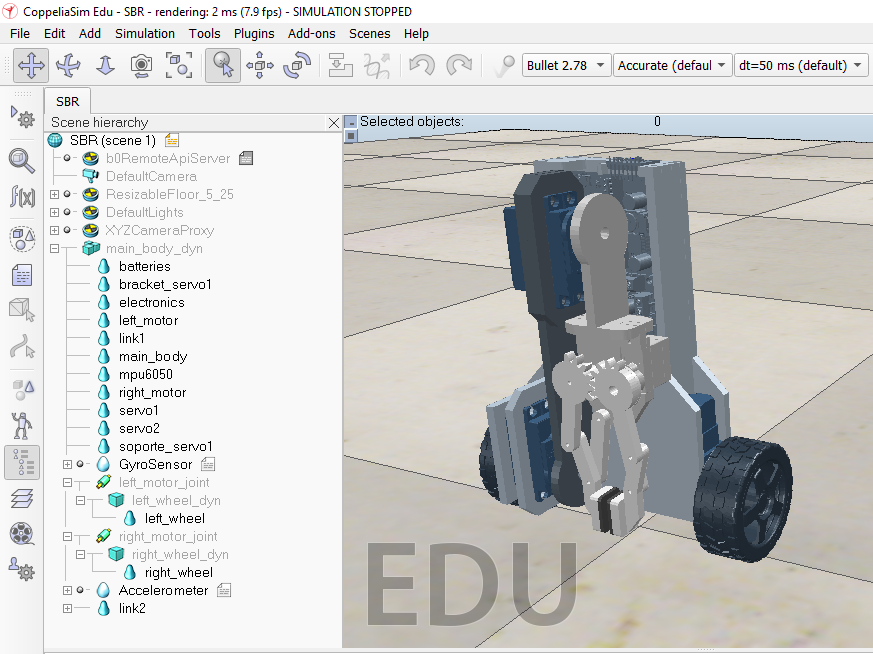Image resolution: width=873 pixels, height=654 pixels.
Task: Open the File menu
Action: [20, 33]
